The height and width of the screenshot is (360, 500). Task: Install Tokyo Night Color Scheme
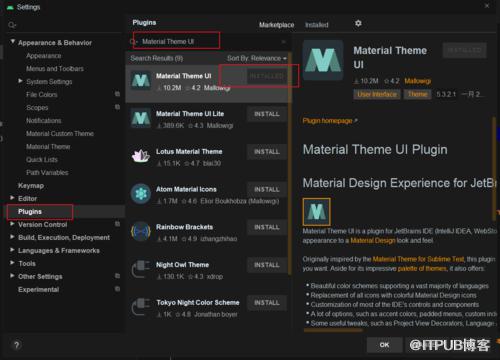pyautogui.click(x=267, y=303)
